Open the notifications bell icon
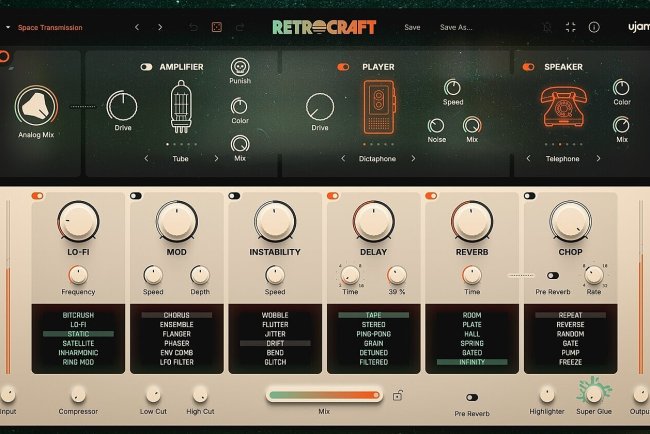 coord(547,27)
